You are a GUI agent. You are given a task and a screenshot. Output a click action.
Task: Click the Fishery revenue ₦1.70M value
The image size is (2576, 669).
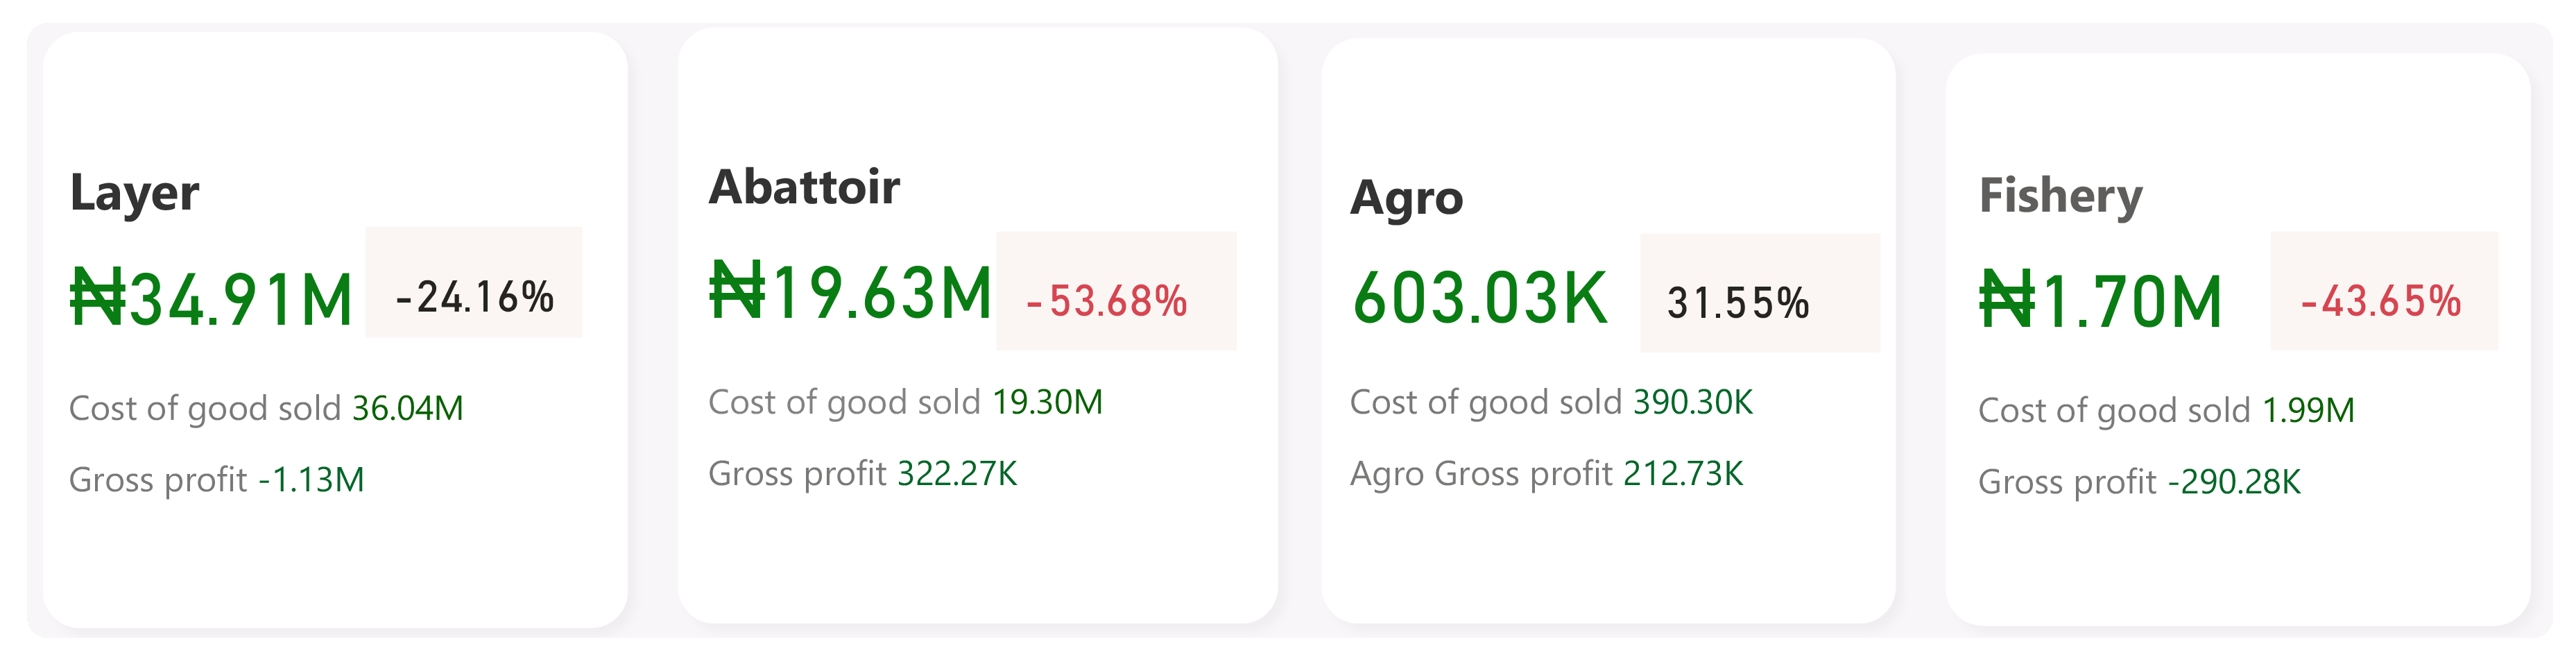(2101, 301)
